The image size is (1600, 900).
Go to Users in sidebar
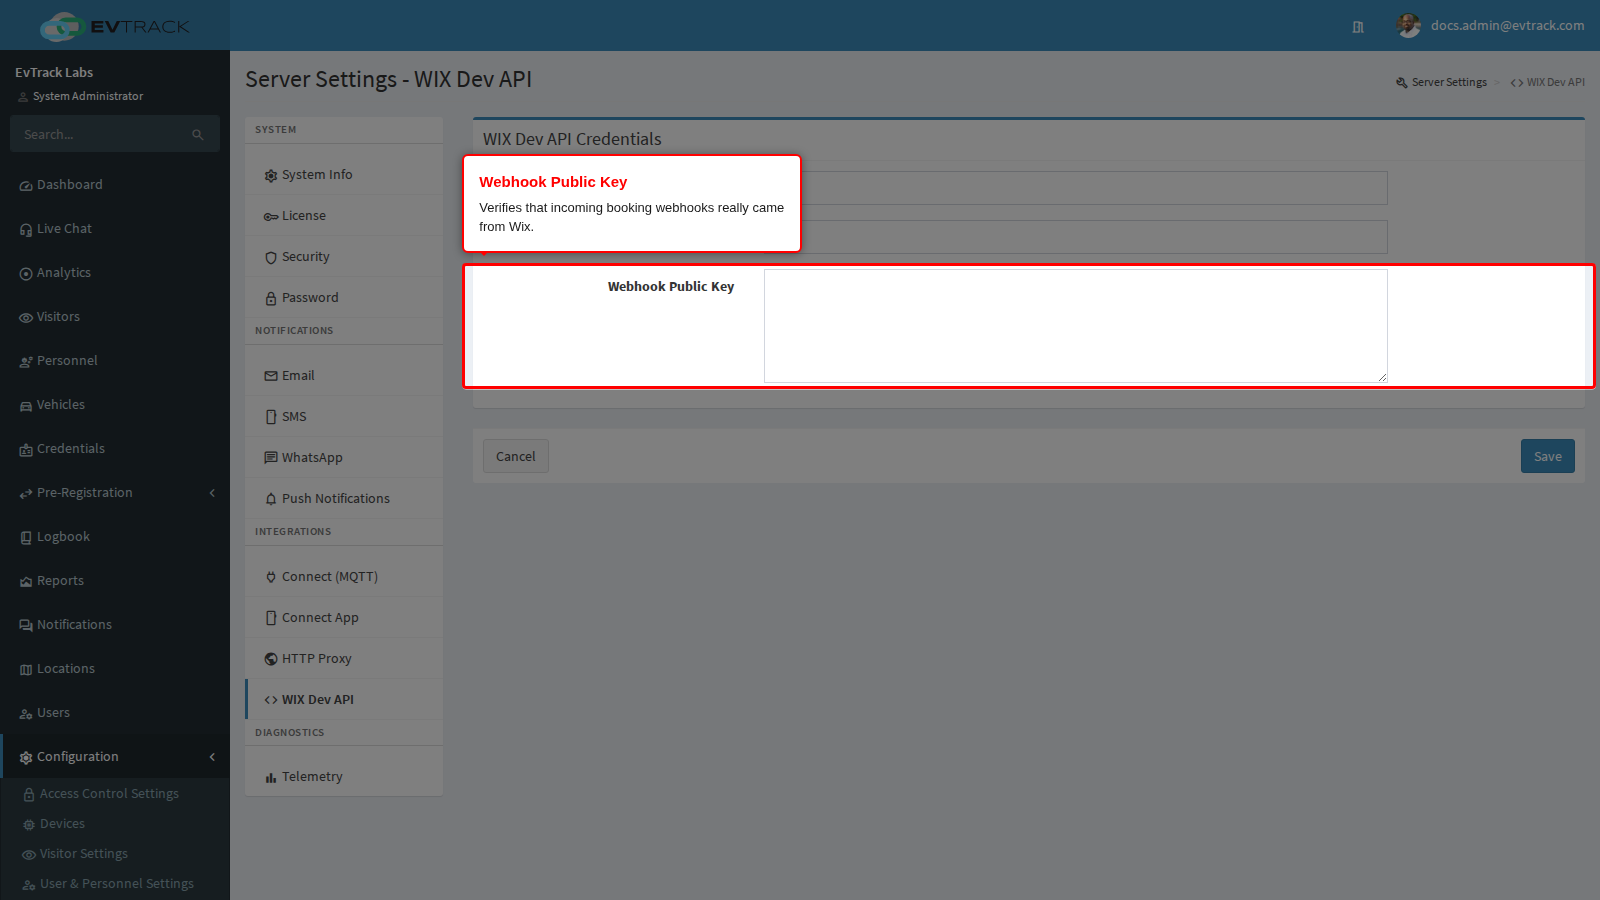[x=115, y=713]
